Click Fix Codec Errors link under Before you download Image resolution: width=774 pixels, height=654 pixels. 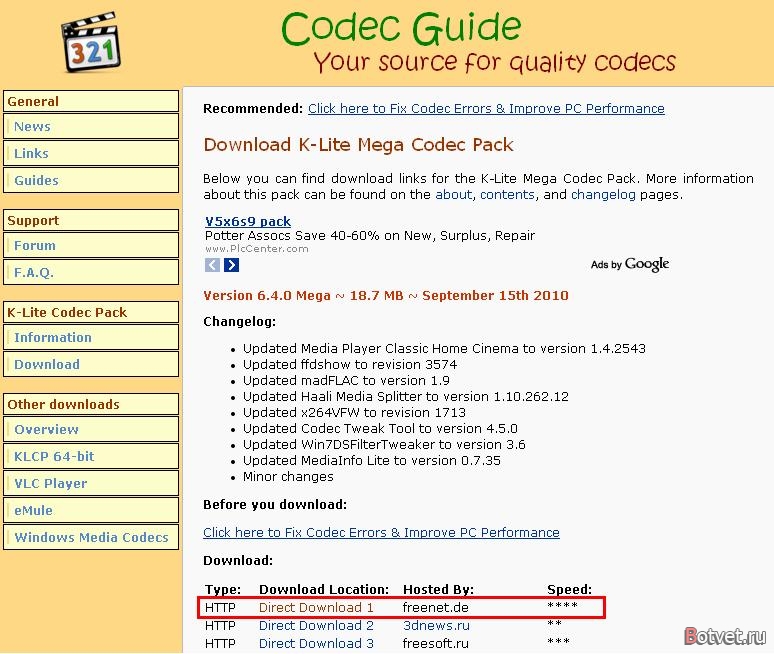(x=381, y=533)
